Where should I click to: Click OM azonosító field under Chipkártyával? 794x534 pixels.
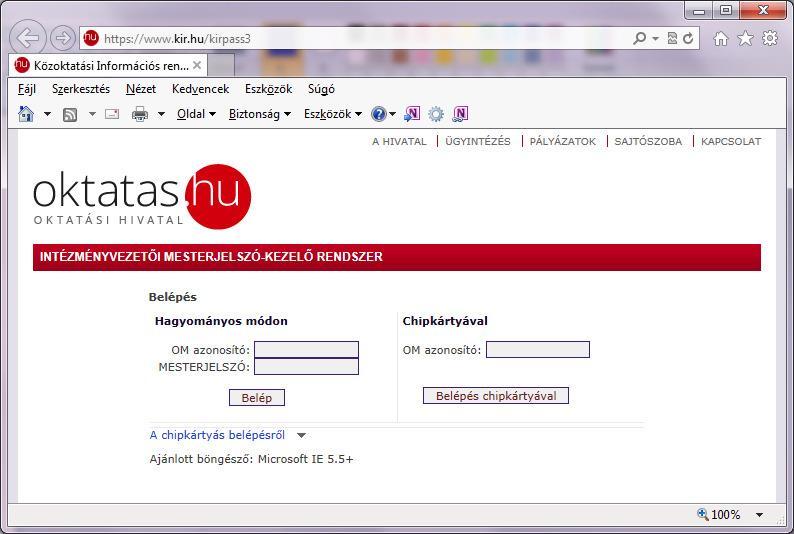coord(538,349)
